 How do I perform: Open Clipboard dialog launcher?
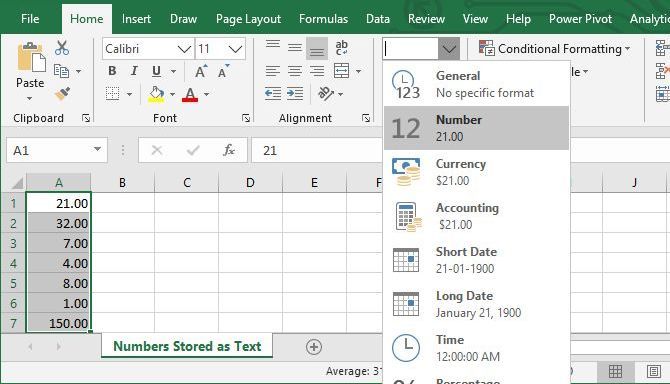coord(86,118)
